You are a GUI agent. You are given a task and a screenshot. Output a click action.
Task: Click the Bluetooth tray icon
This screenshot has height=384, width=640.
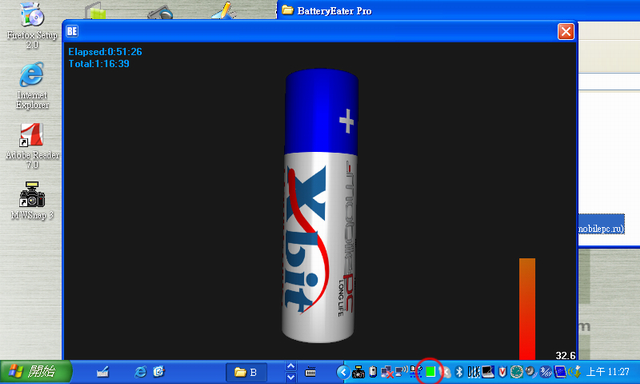(x=458, y=372)
